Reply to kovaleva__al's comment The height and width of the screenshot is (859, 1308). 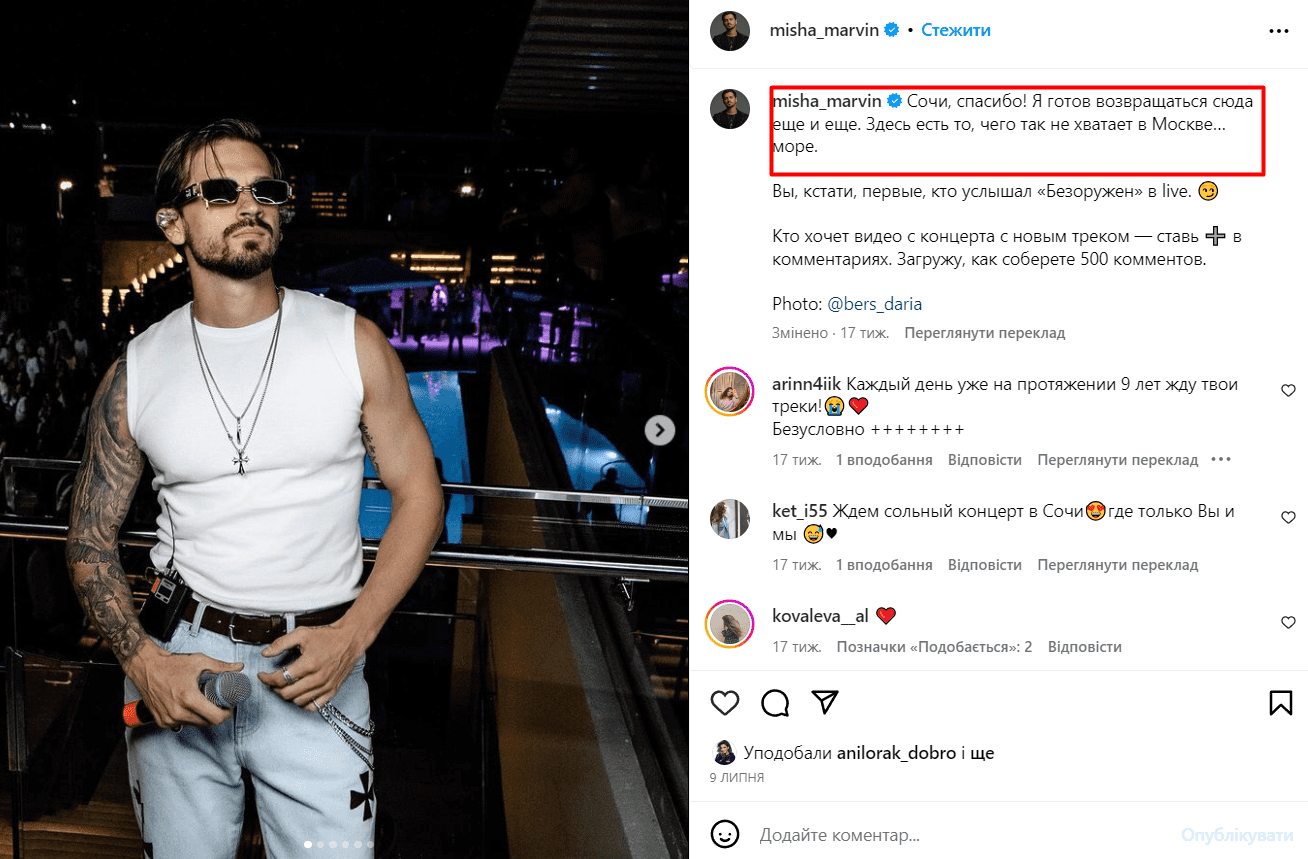tap(1084, 647)
